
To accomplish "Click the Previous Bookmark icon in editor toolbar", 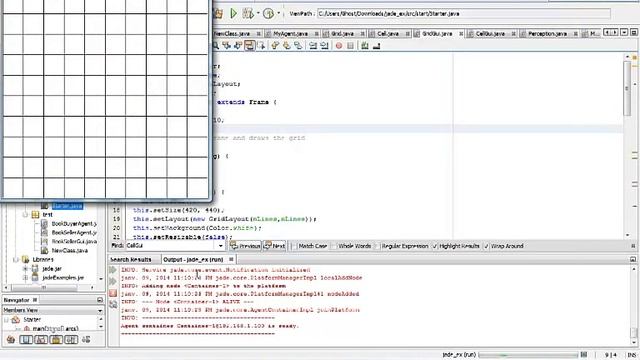I will point(275,46).
